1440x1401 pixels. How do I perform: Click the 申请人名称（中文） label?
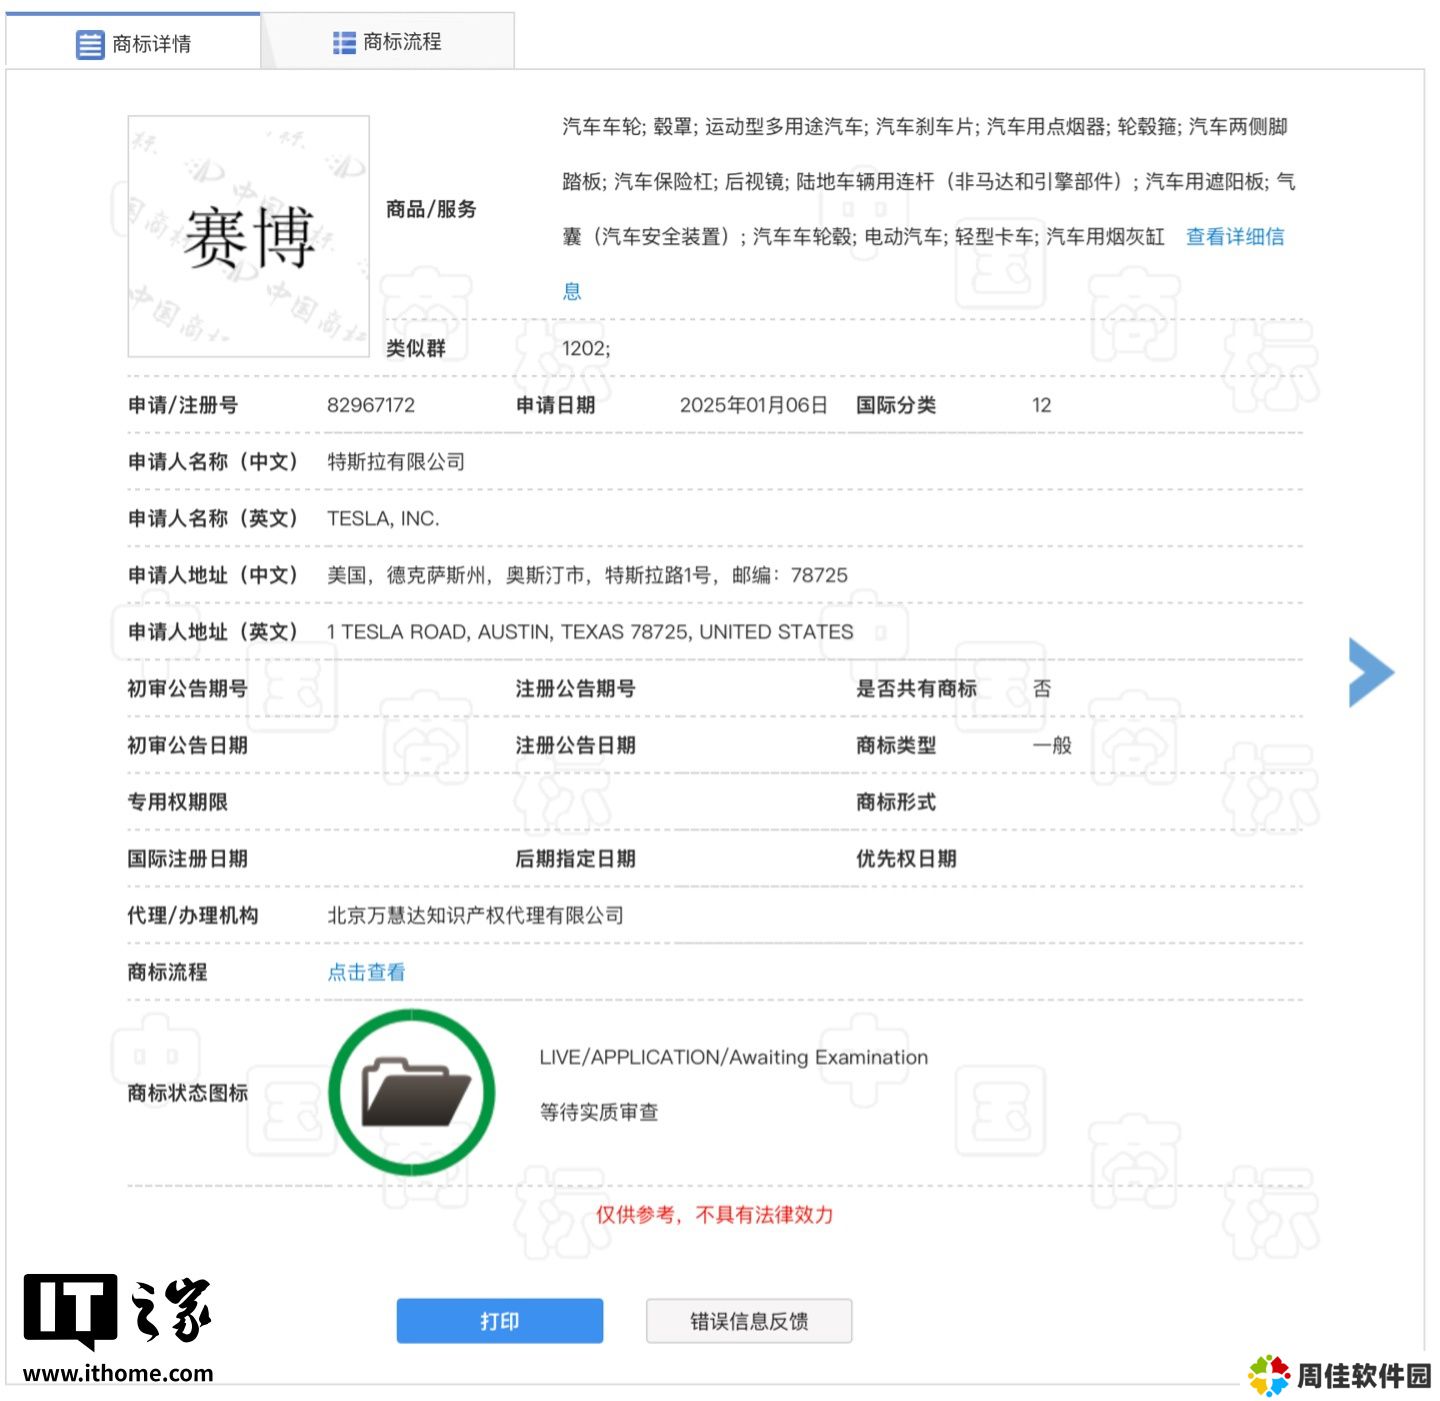point(213,462)
